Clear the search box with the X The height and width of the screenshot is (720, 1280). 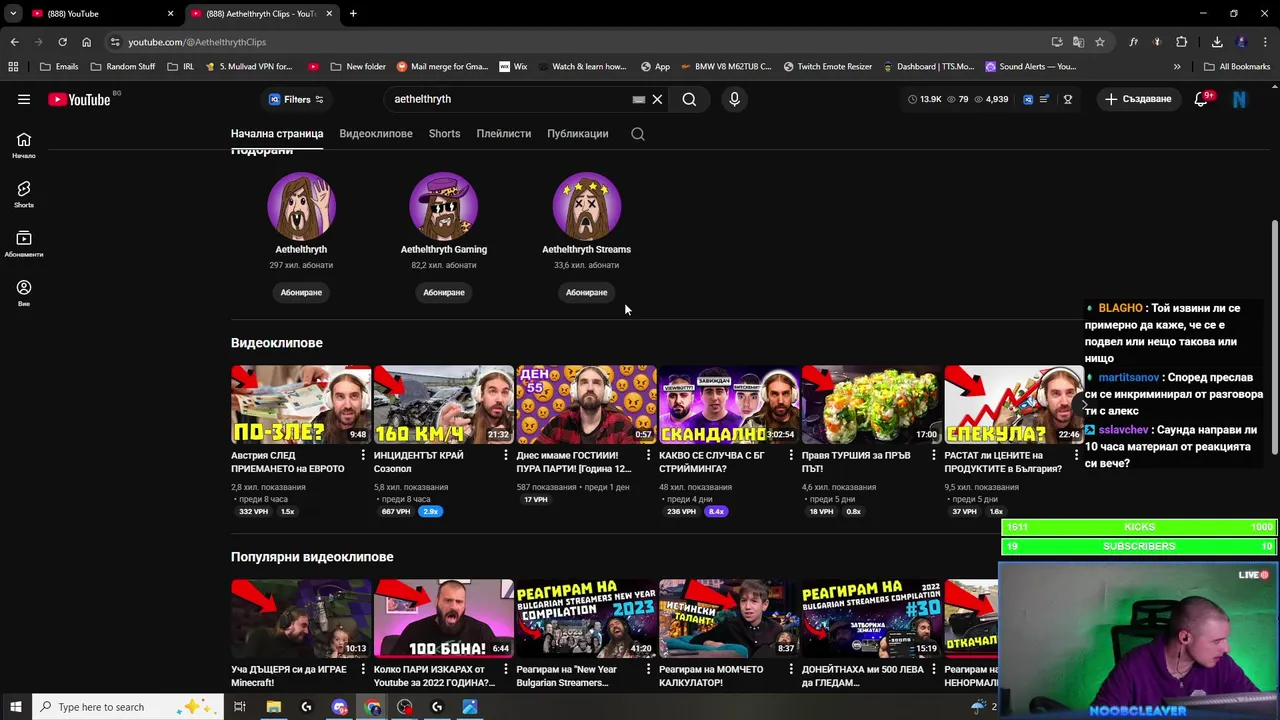click(x=657, y=99)
